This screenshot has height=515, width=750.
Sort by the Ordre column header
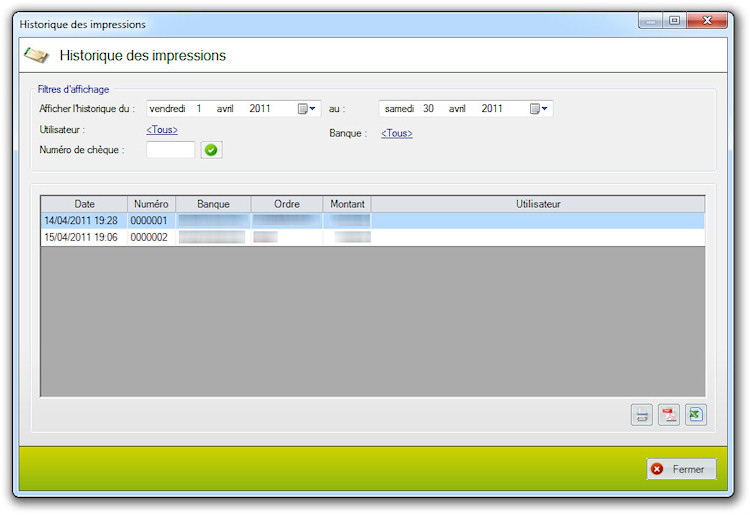(x=287, y=204)
